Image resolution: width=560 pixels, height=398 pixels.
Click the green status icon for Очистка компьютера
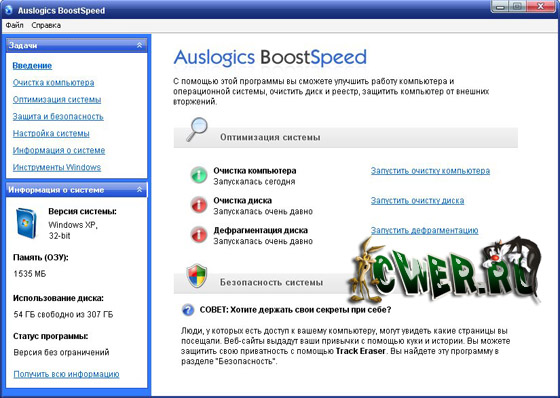pyautogui.click(x=199, y=175)
